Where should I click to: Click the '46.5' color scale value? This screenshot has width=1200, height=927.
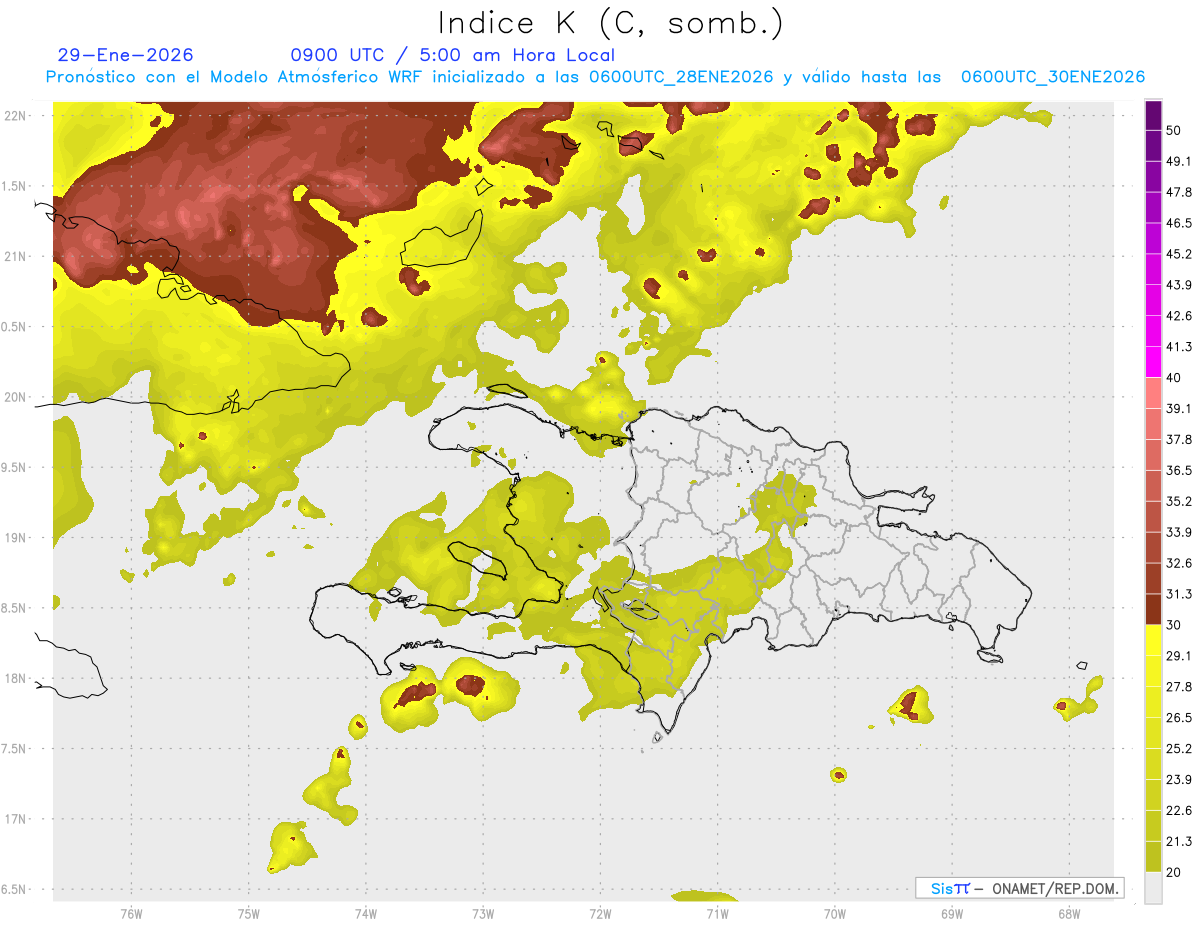tap(1178, 223)
